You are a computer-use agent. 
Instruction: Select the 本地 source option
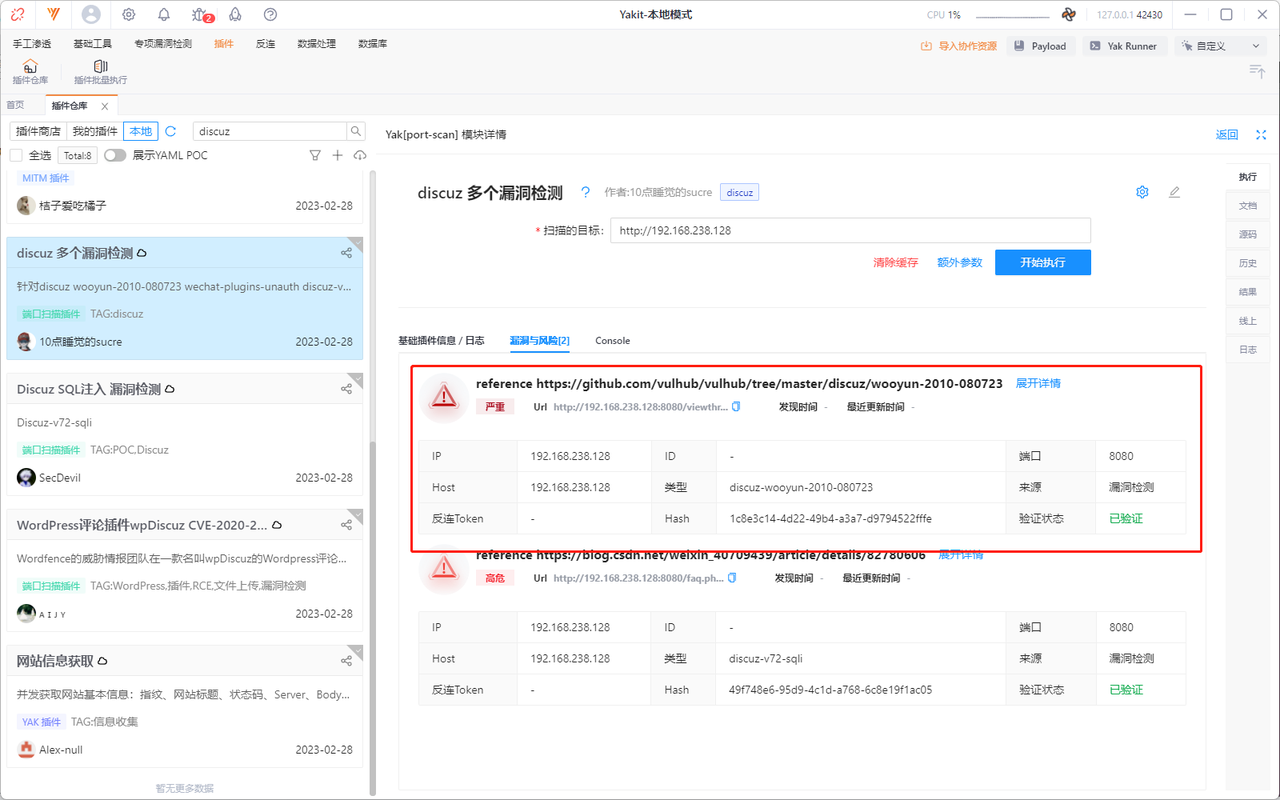point(141,131)
